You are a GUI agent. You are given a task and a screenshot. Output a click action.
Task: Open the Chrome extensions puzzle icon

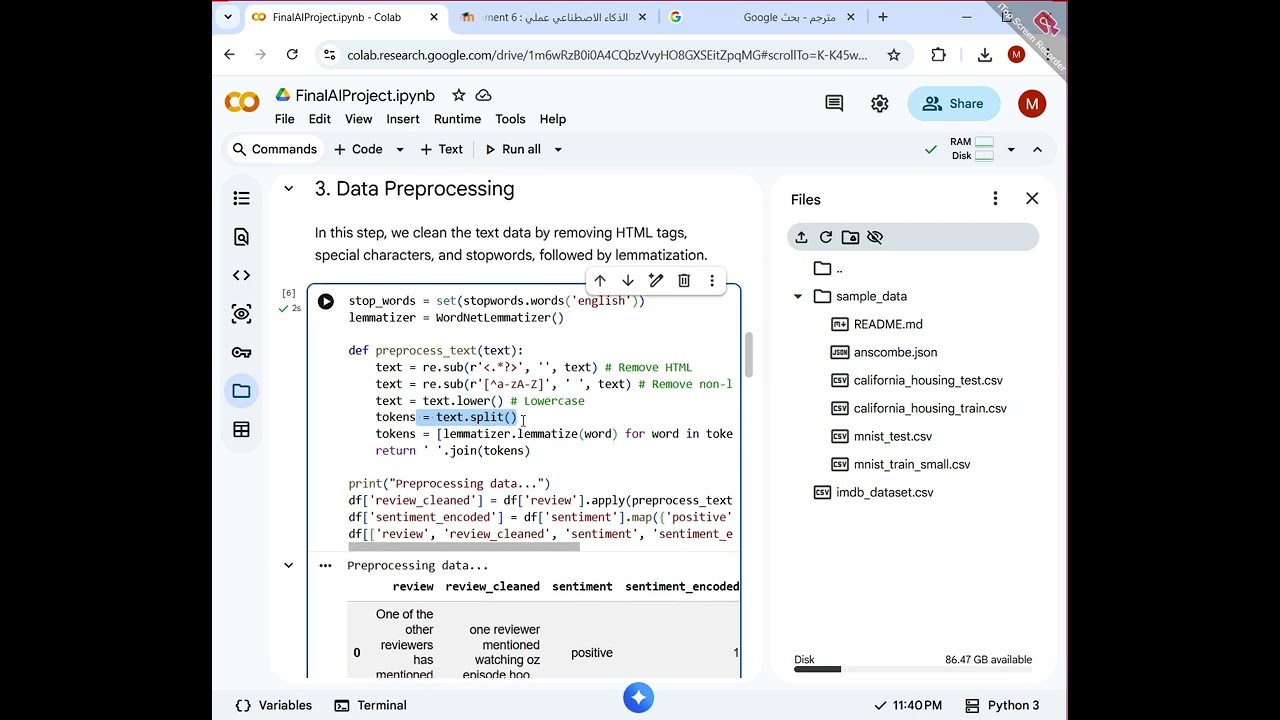[938, 55]
